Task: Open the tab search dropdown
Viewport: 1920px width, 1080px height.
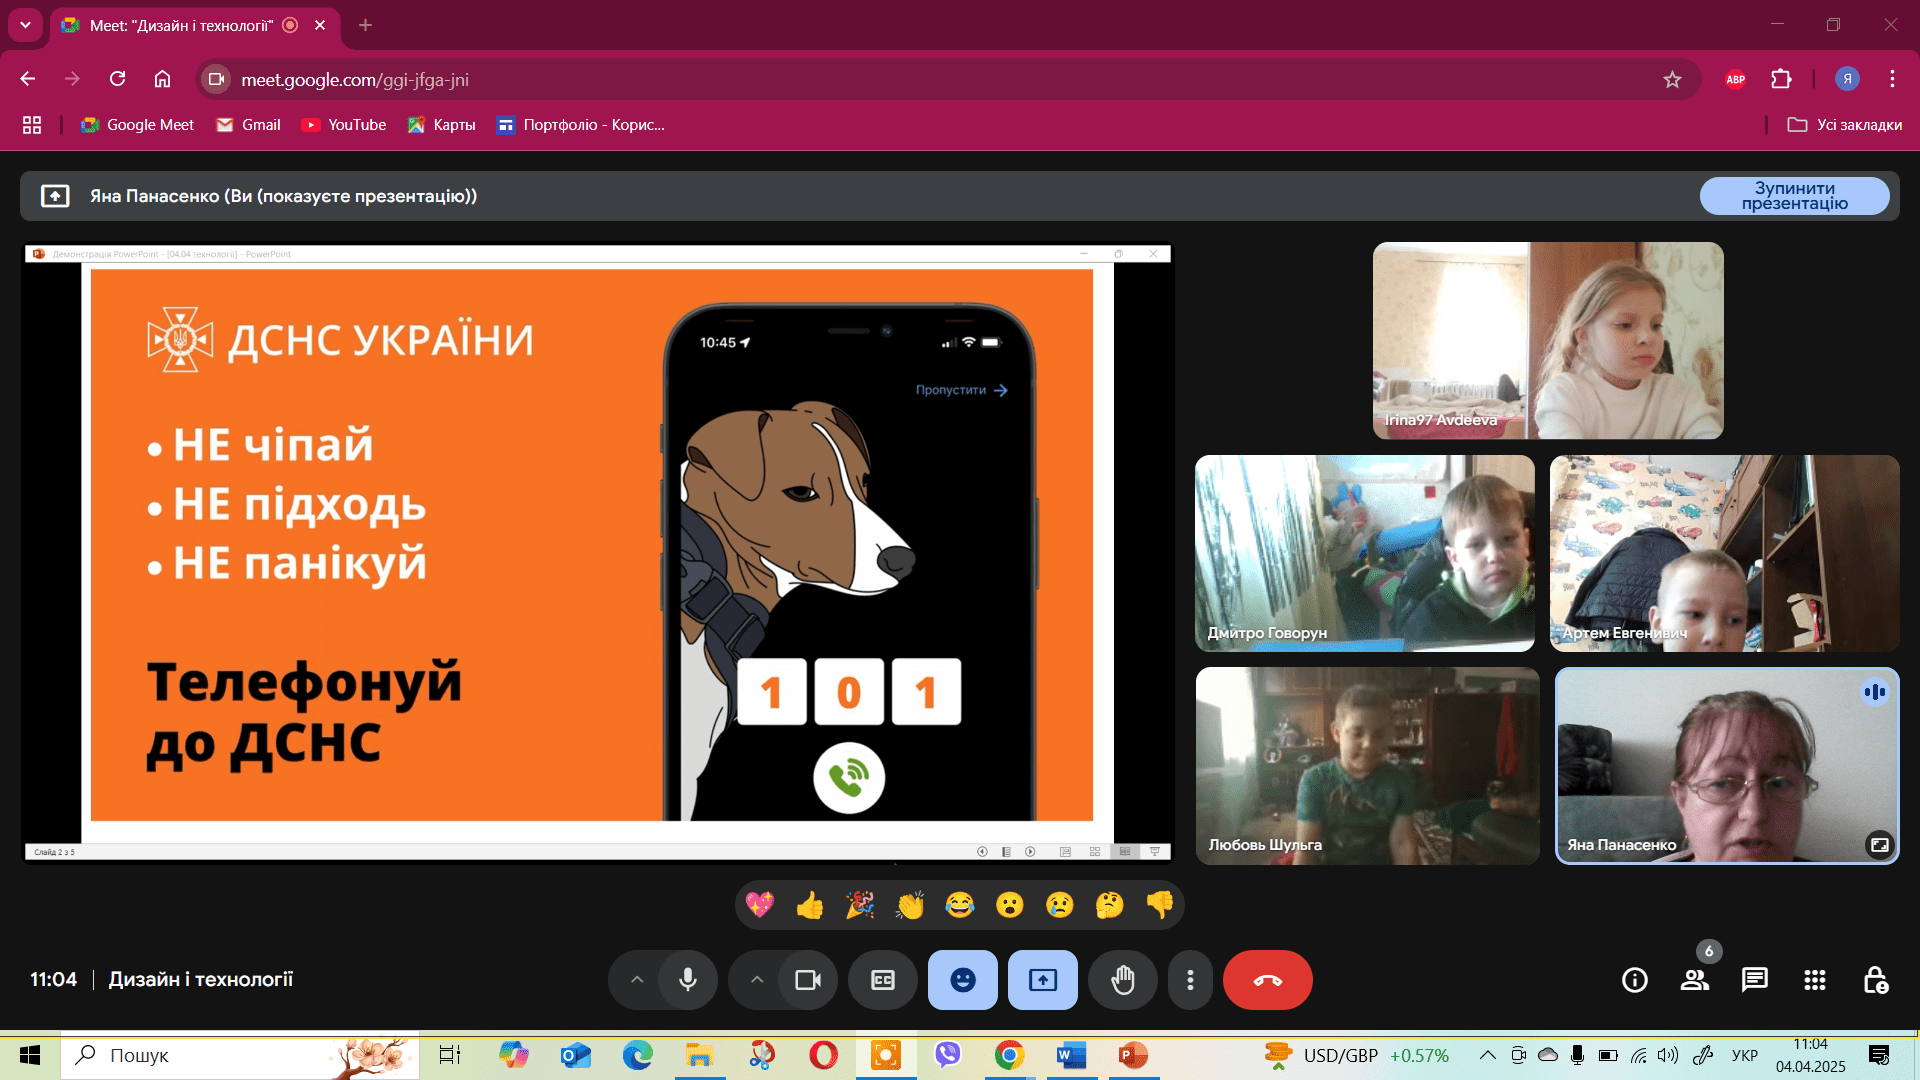Action: coord(25,25)
